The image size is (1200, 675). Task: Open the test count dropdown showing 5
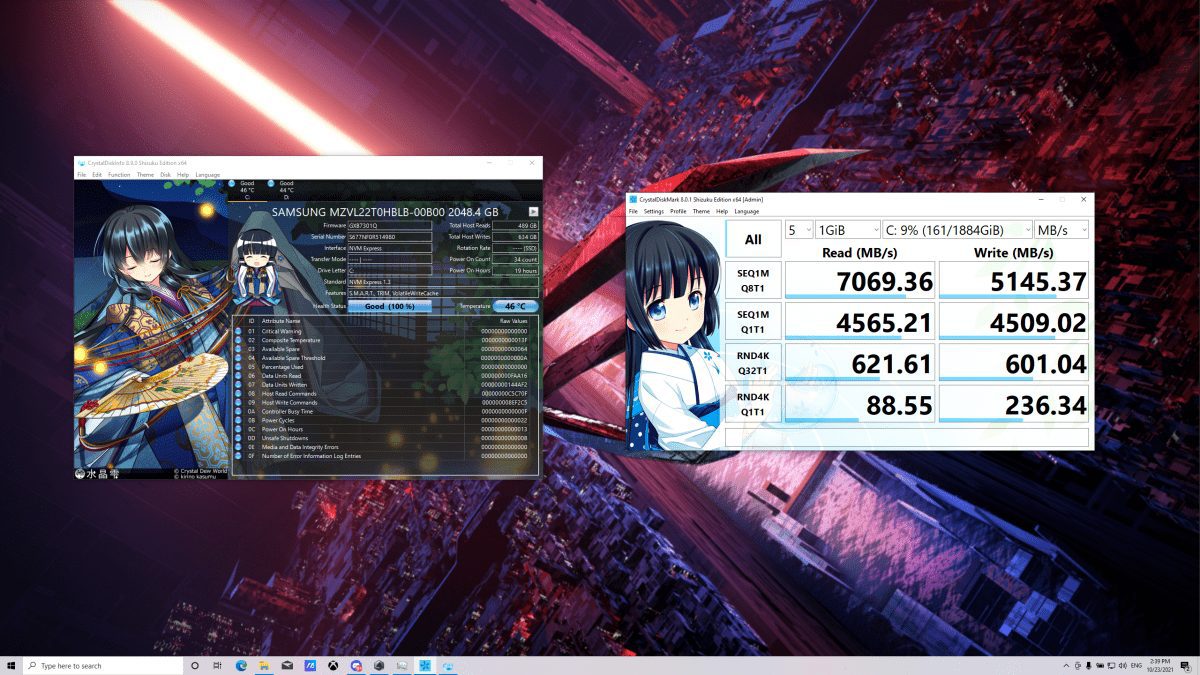coord(798,230)
